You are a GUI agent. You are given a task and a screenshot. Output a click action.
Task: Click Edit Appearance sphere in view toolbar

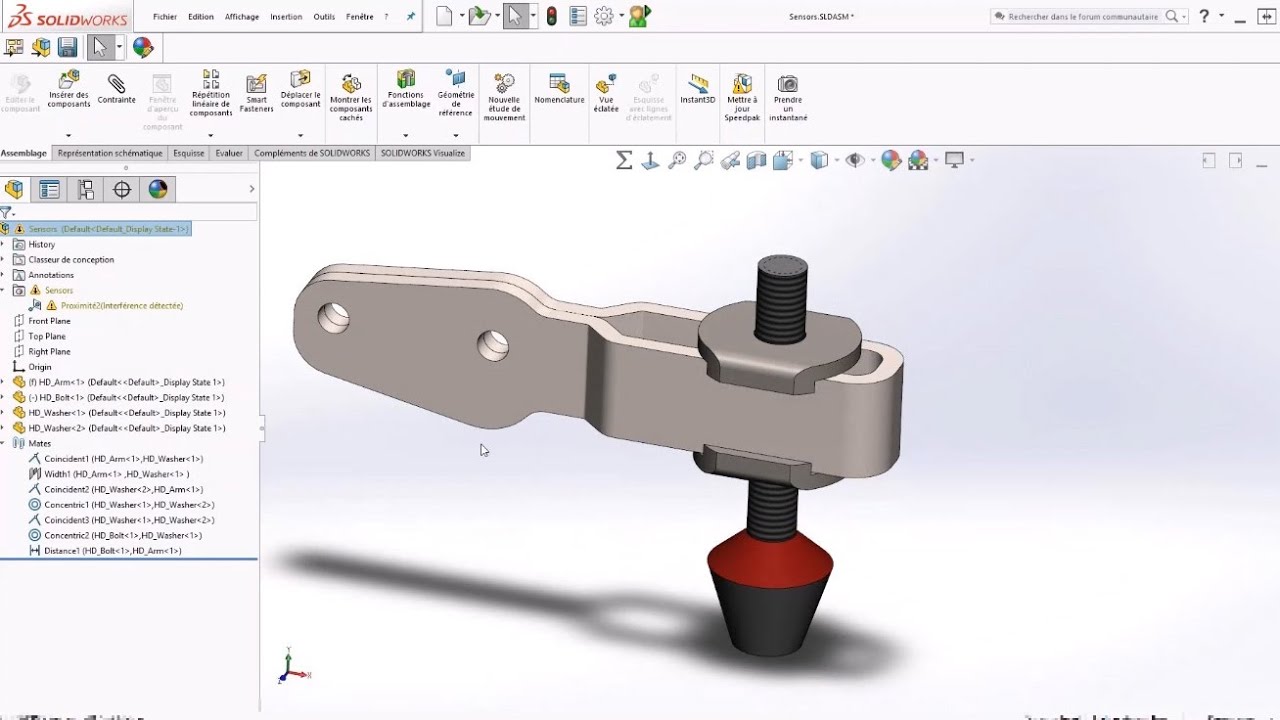tap(891, 160)
